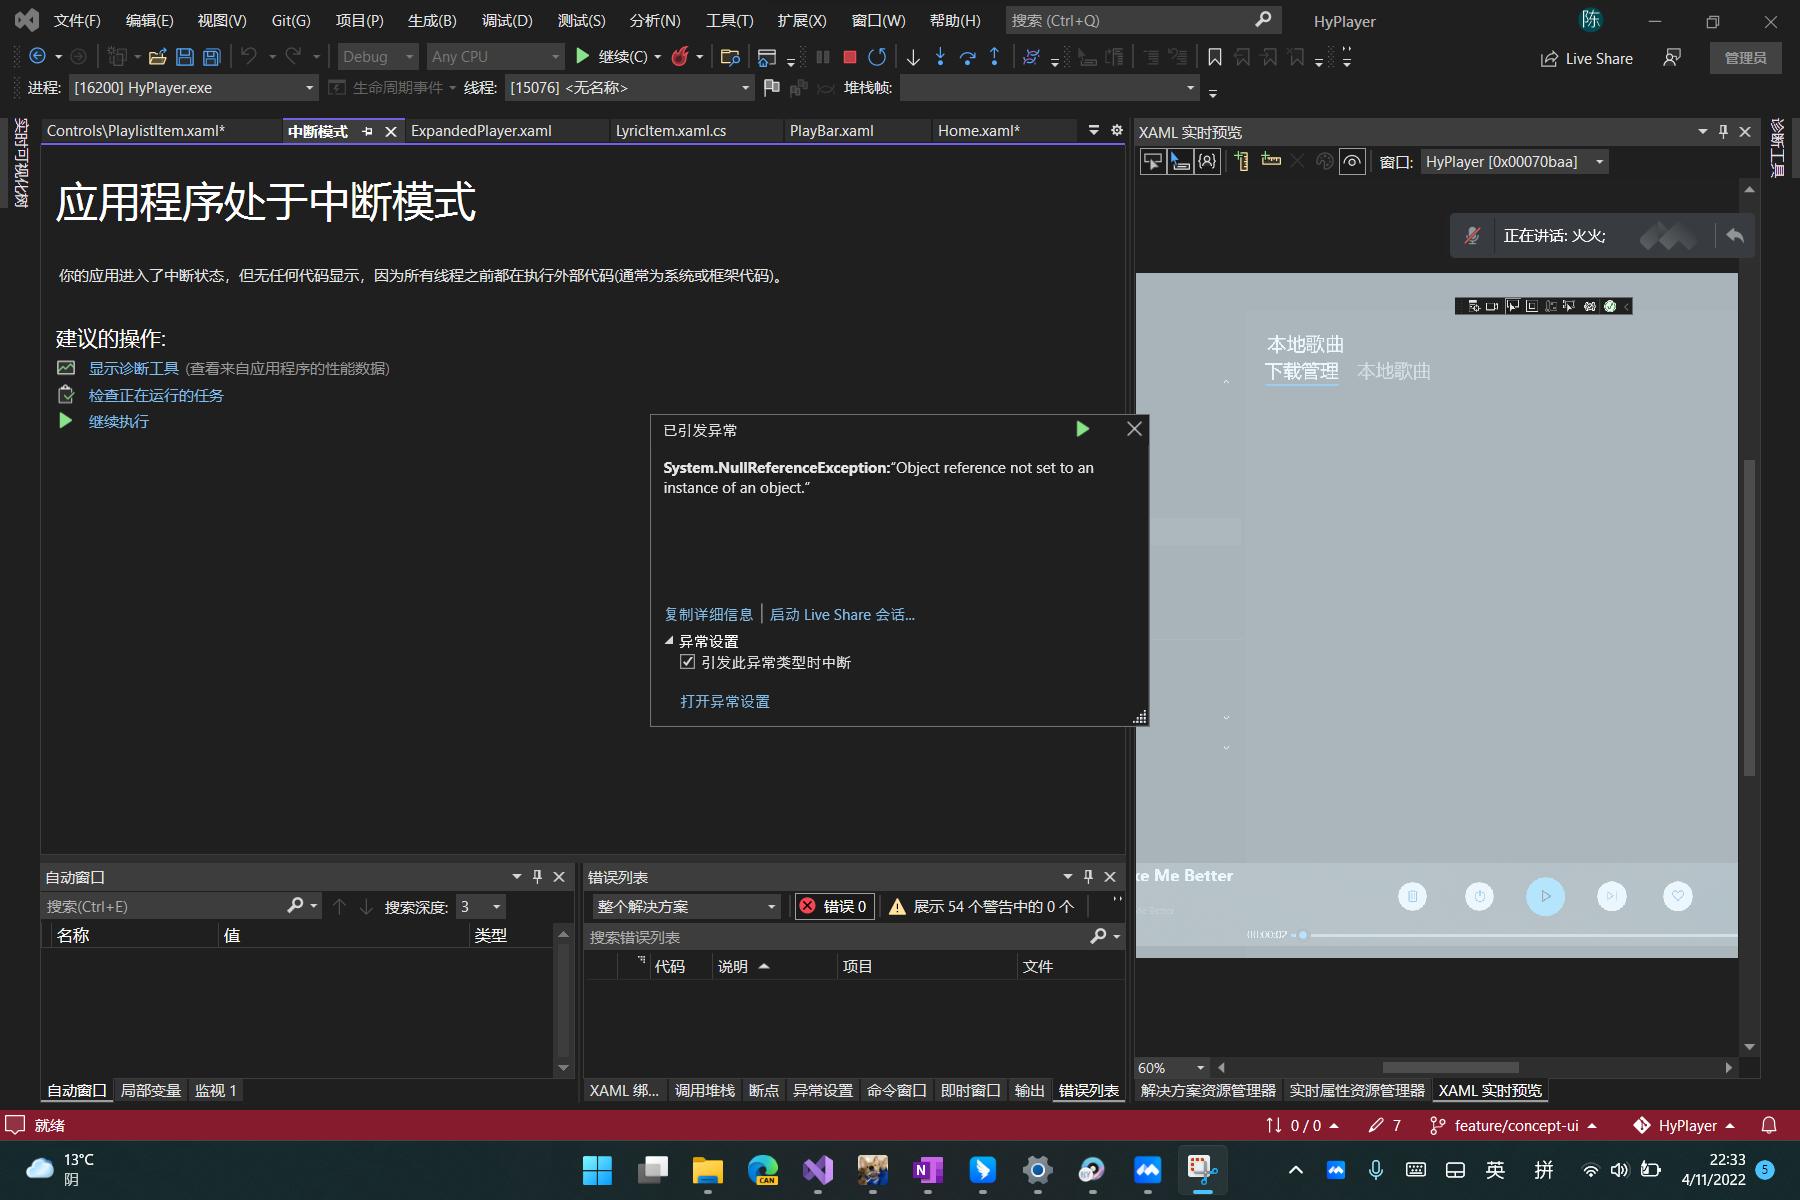
Task: Open the 调试(D) menu
Action: click(x=506, y=20)
